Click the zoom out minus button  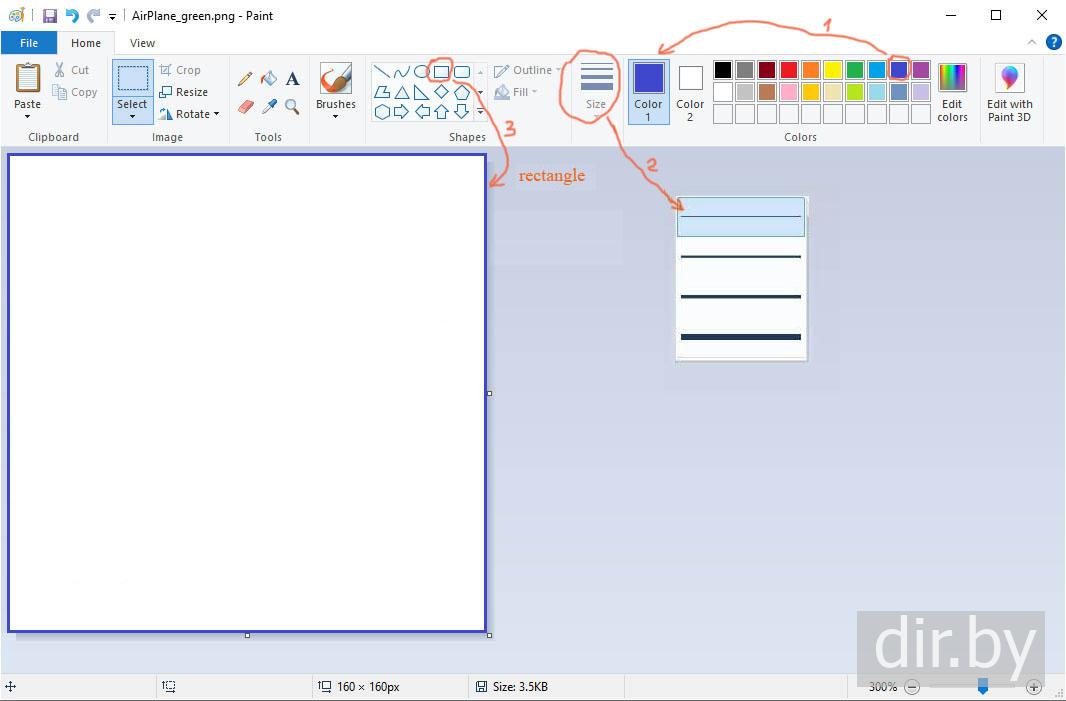point(912,687)
